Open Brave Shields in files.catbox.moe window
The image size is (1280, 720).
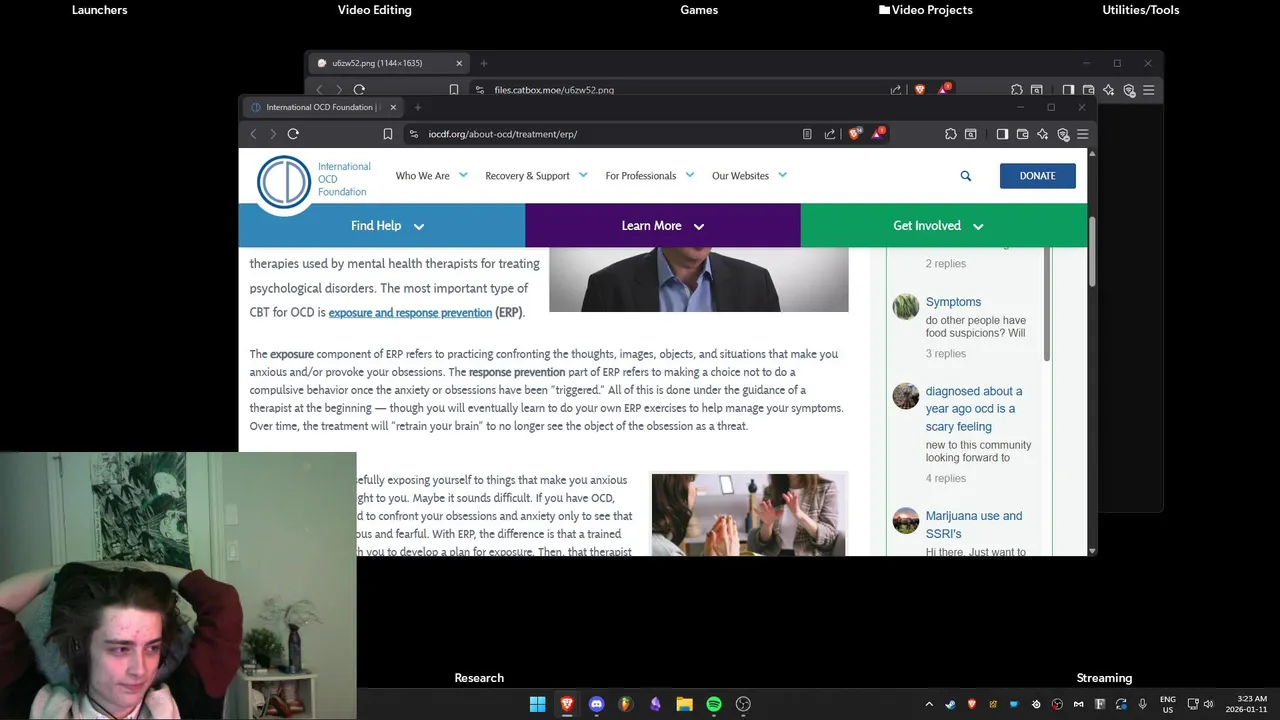click(x=920, y=90)
